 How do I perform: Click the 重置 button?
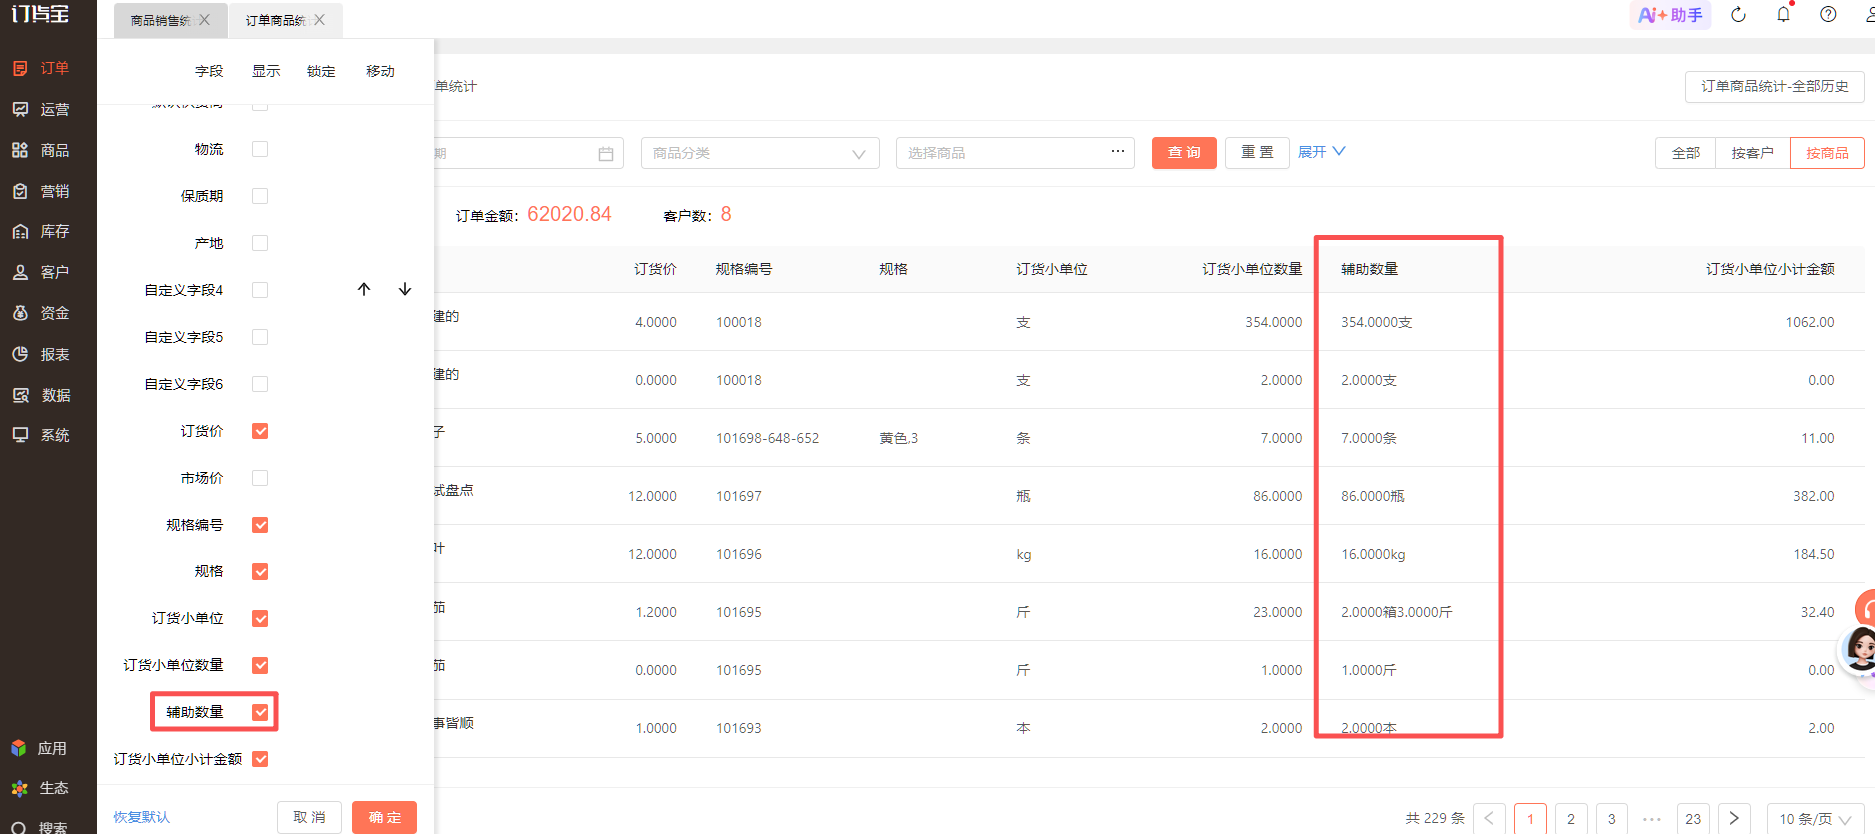click(1257, 153)
